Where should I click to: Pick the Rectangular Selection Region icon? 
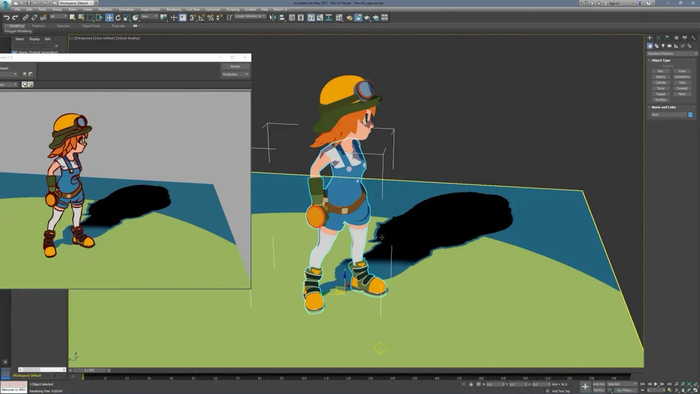click(90, 17)
